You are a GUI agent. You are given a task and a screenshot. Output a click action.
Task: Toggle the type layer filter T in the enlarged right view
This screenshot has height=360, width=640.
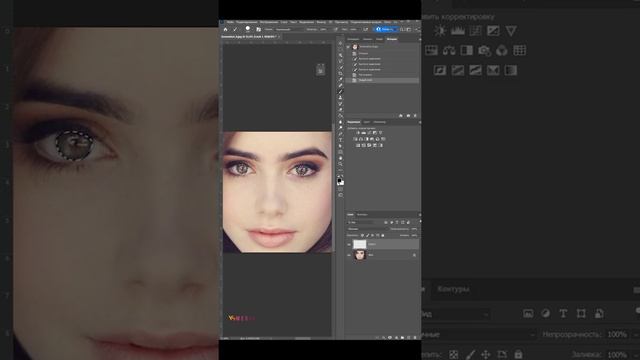(x=563, y=313)
